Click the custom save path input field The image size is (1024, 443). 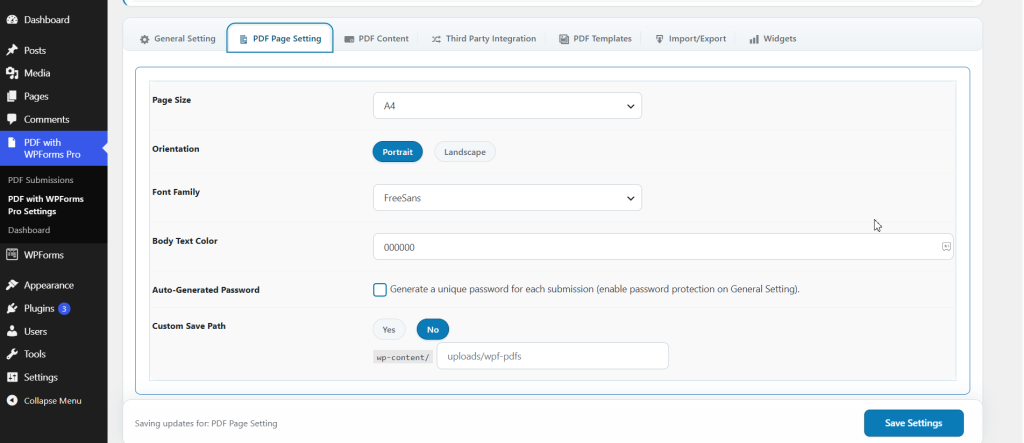tap(552, 356)
